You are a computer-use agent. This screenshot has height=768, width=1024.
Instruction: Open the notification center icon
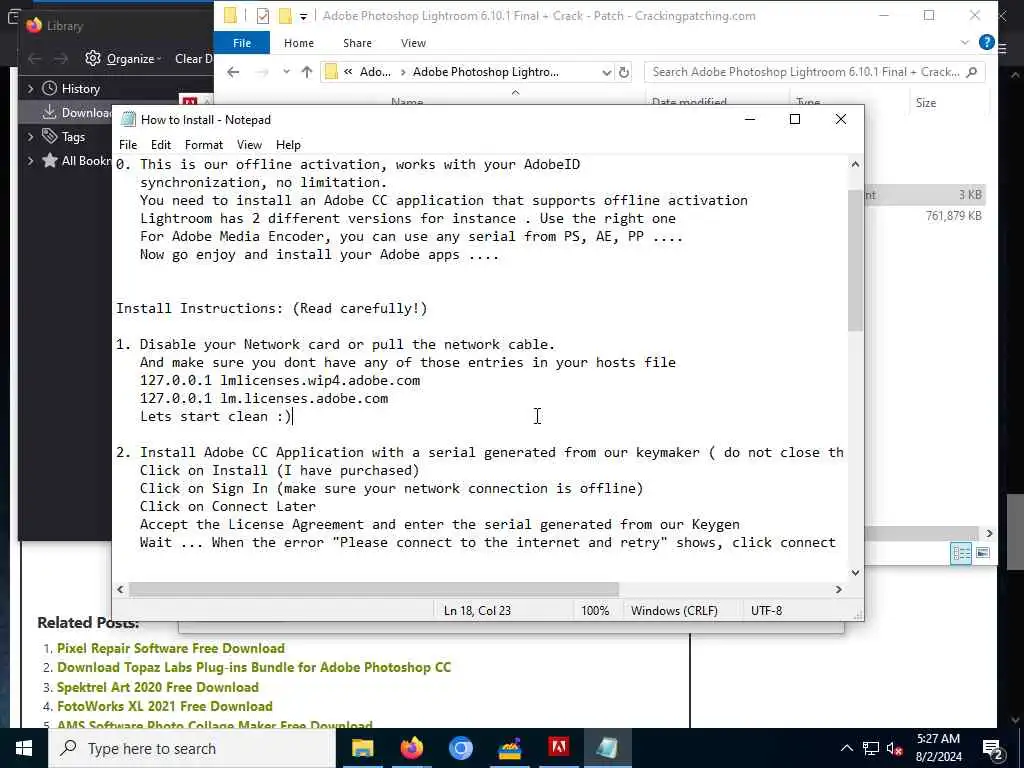coord(993,748)
